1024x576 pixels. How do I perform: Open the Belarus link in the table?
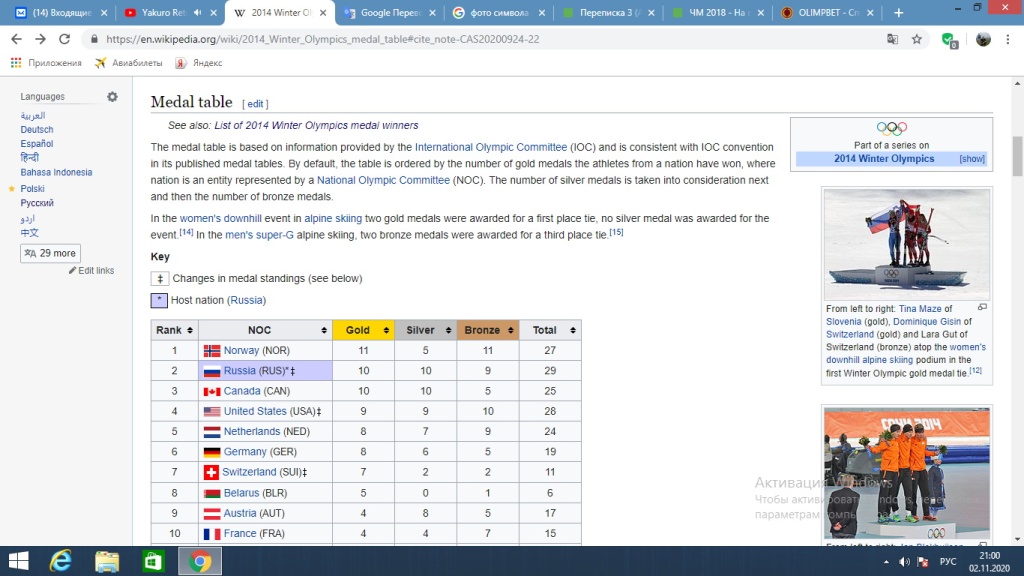(x=241, y=493)
